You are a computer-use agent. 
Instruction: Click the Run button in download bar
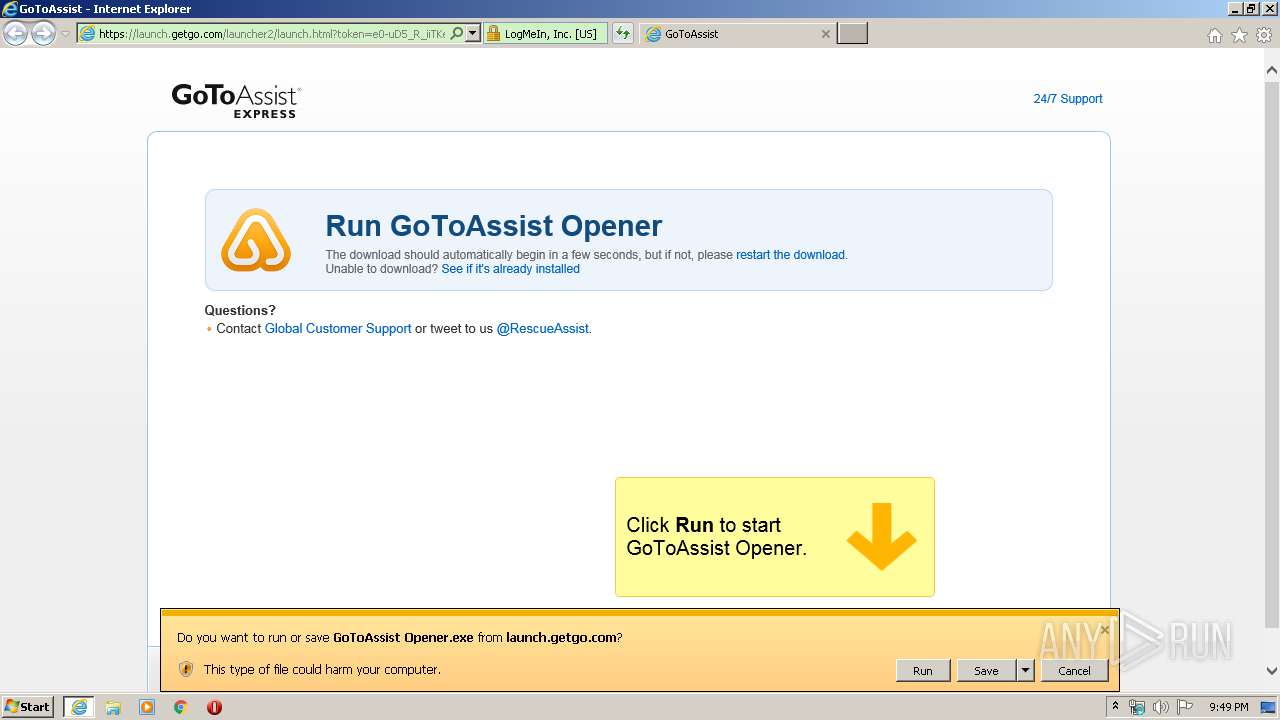[x=922, y=671]
